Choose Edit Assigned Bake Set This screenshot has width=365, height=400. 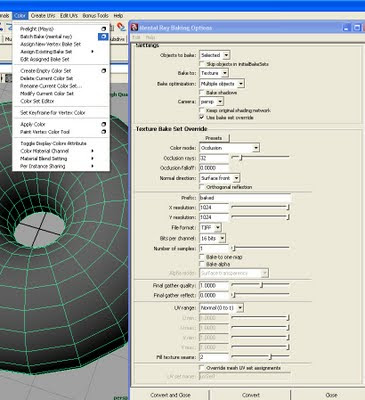pyautogui.click(x=45, y=59)
